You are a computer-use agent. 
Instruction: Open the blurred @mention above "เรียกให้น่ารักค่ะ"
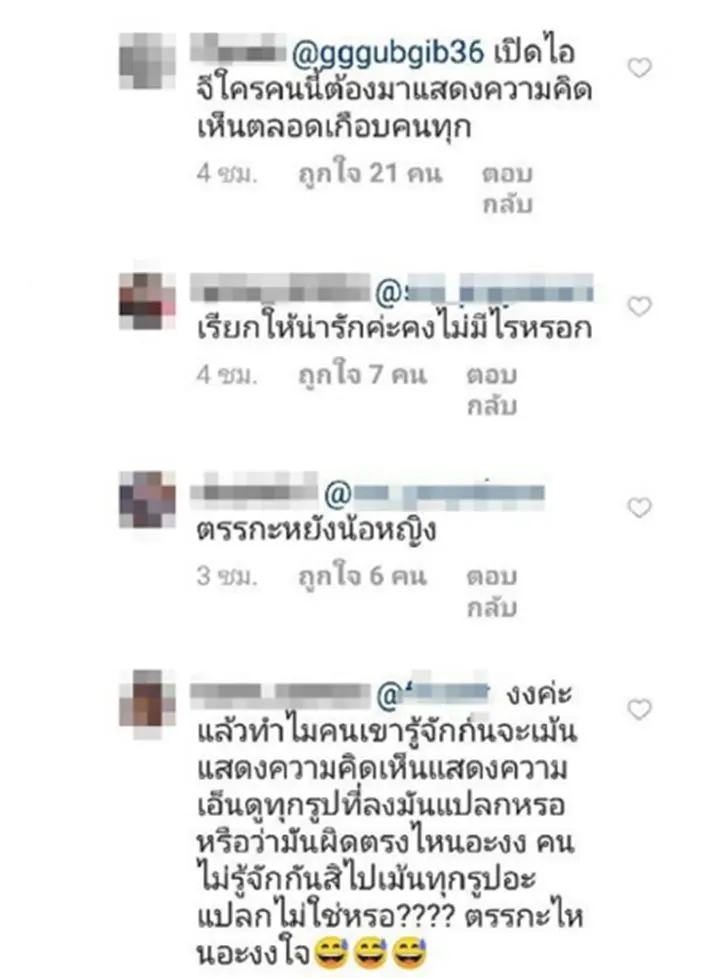[x=485, y=293]
